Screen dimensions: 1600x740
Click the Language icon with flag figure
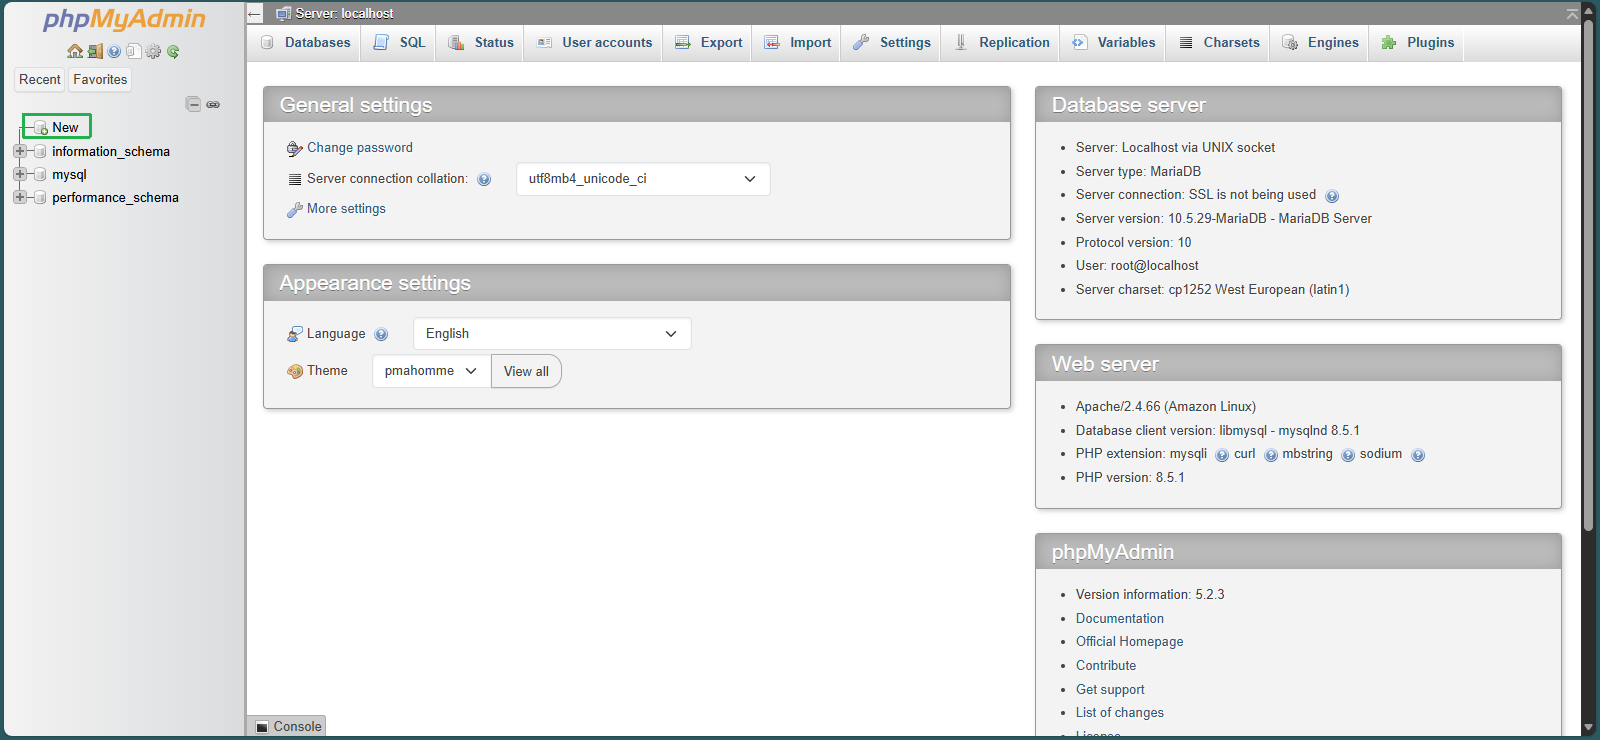click(x=295, y=334)
